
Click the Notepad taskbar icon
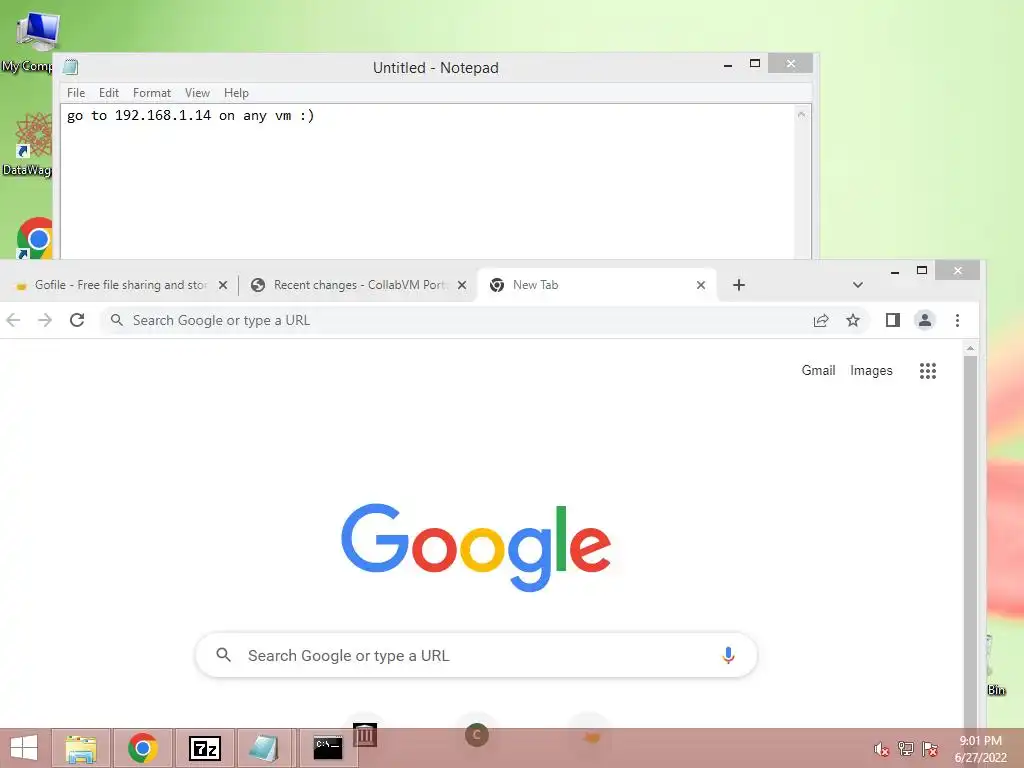264,748
